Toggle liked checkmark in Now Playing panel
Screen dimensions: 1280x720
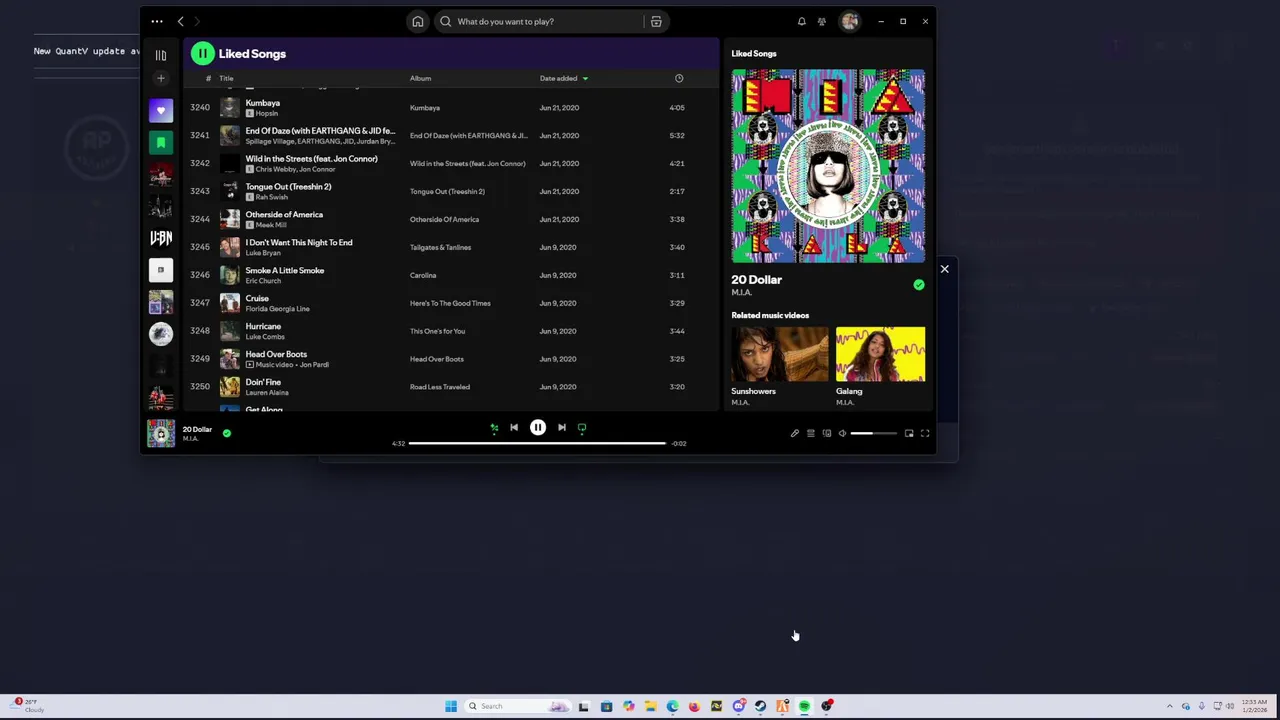click(x=919, y=285)
